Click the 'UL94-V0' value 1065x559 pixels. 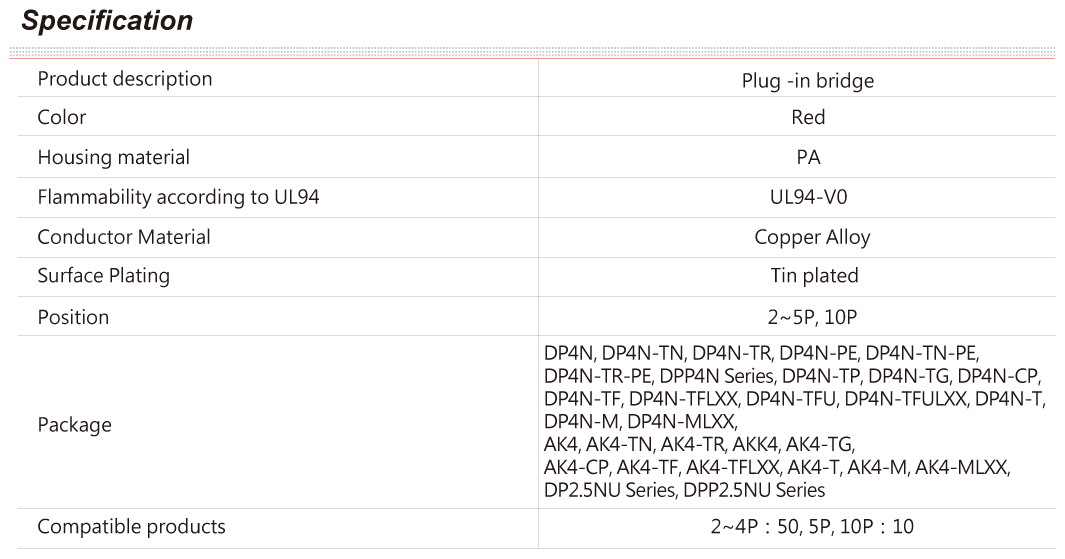[808, 197]
